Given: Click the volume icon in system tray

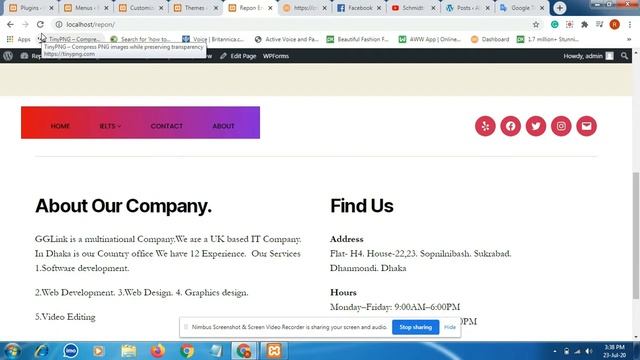Looking at the screenshot, I should (x=588, y=351).
